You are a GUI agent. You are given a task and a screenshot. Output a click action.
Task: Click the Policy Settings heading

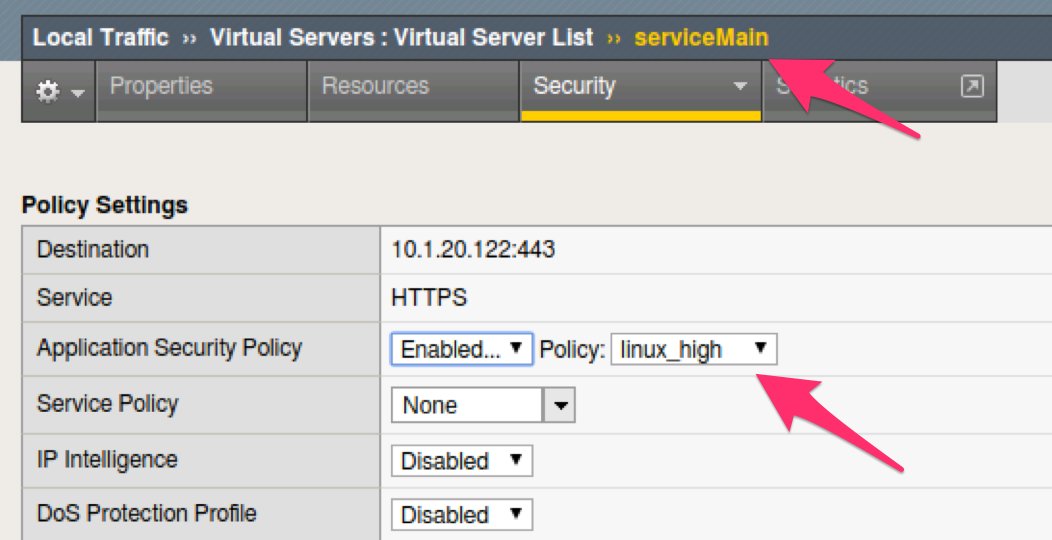105,205
